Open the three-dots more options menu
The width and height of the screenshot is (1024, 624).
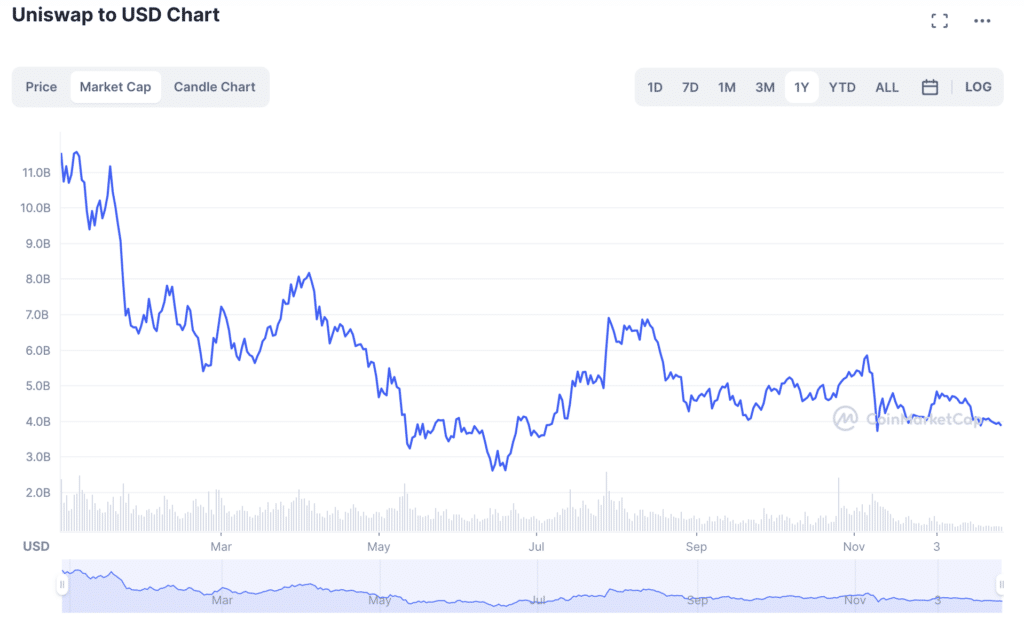tap(982, 21)
